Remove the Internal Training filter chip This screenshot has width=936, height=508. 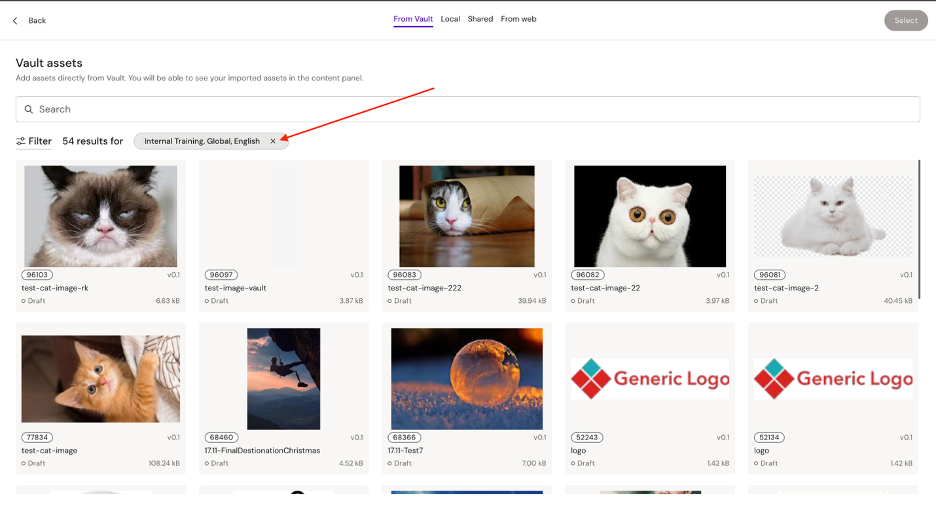(x=273, y=141)
